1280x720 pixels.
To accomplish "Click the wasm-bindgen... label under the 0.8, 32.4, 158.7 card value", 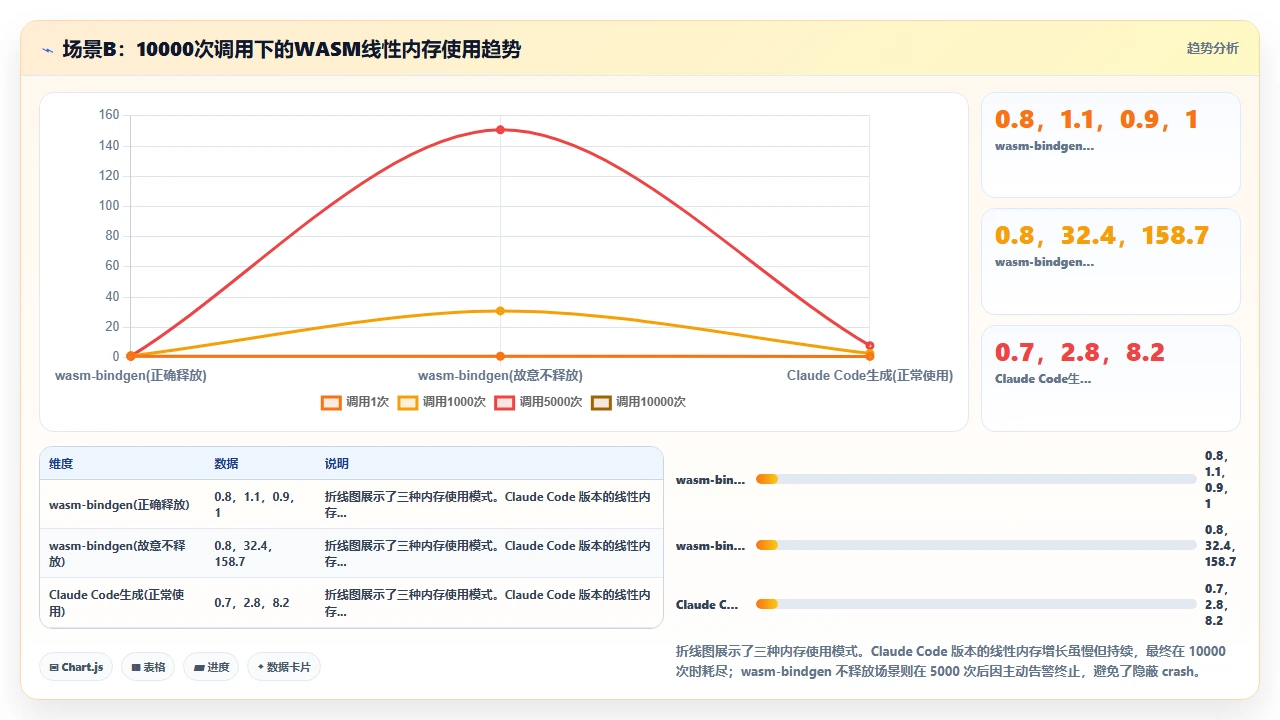I will pyautogui.click(x=1044, y=262).
